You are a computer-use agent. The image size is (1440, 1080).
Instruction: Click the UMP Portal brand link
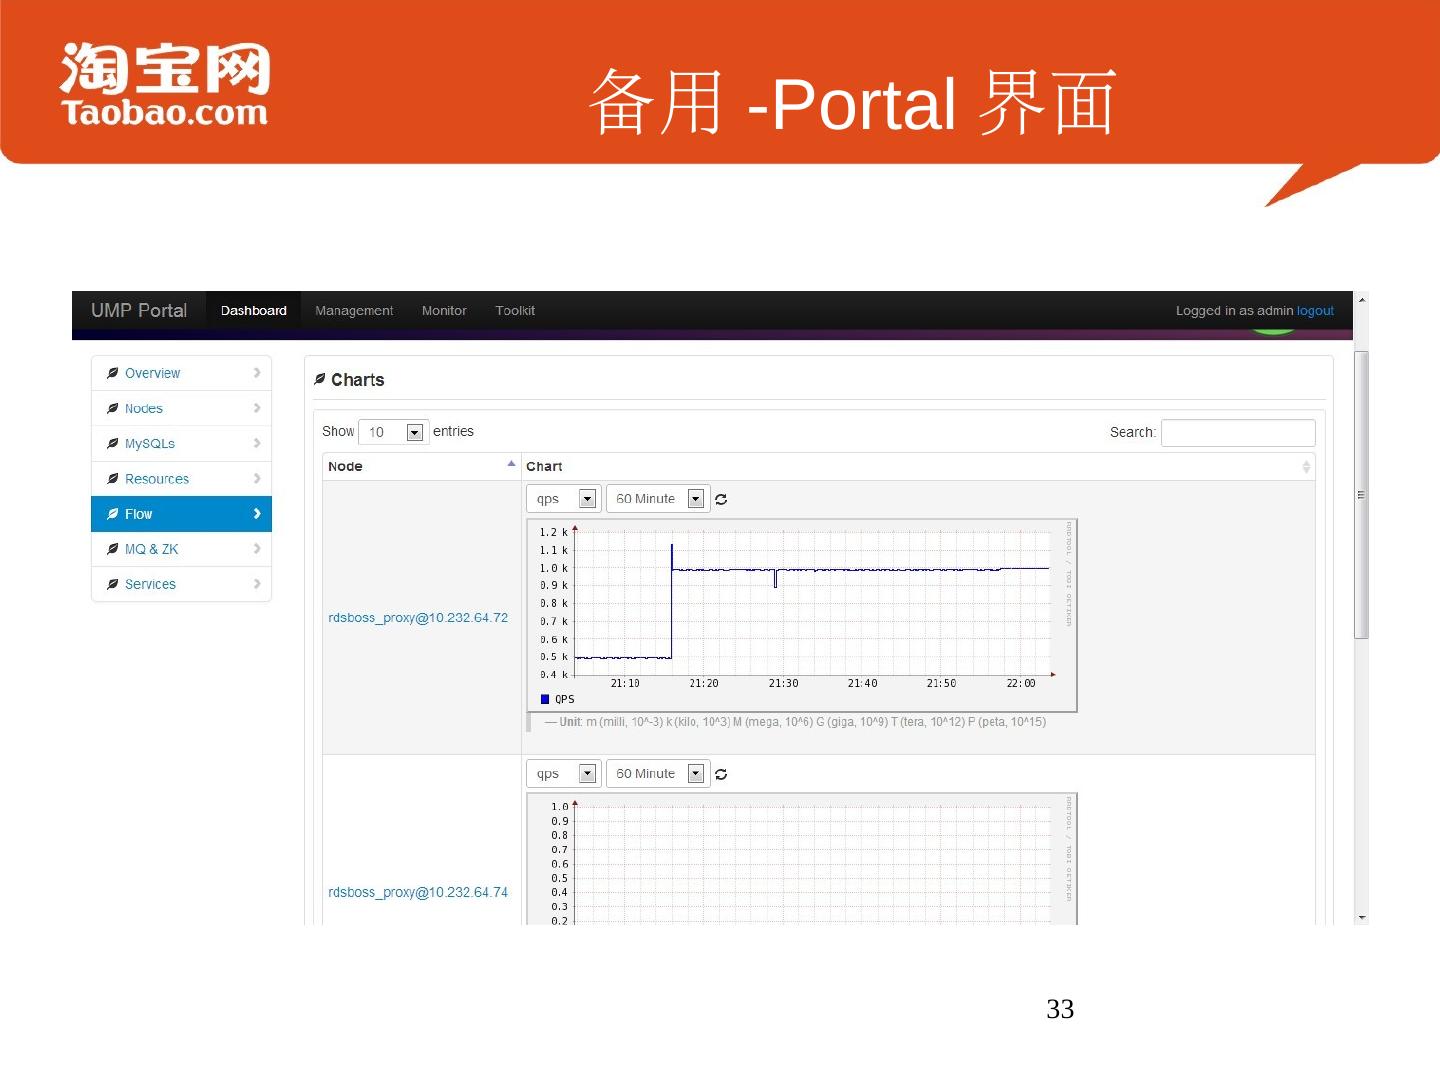point(139,311)
